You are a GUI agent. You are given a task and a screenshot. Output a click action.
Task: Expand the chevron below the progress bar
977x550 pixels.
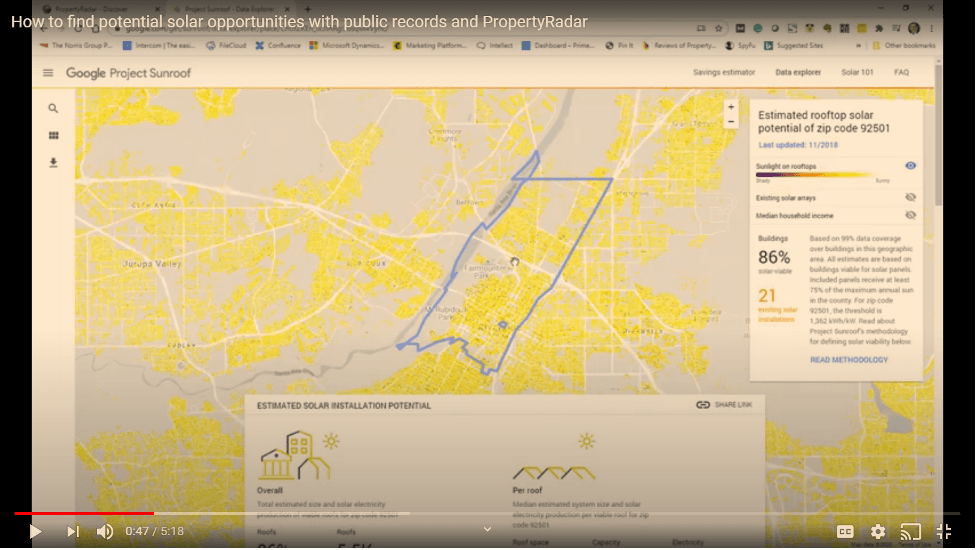tap(487, 529)
